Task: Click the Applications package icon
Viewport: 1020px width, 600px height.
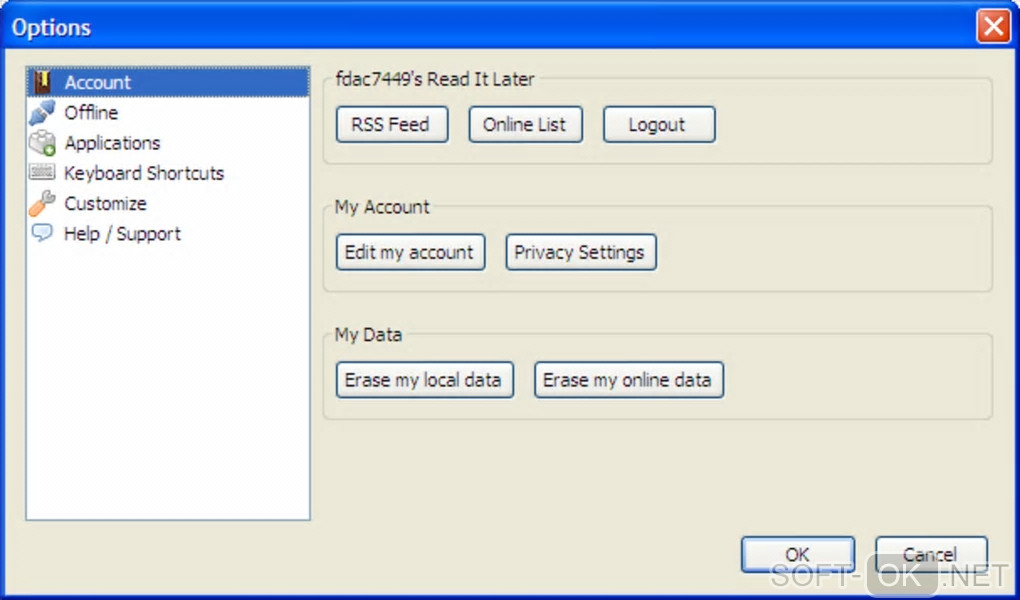Action: tap(42, 143)
